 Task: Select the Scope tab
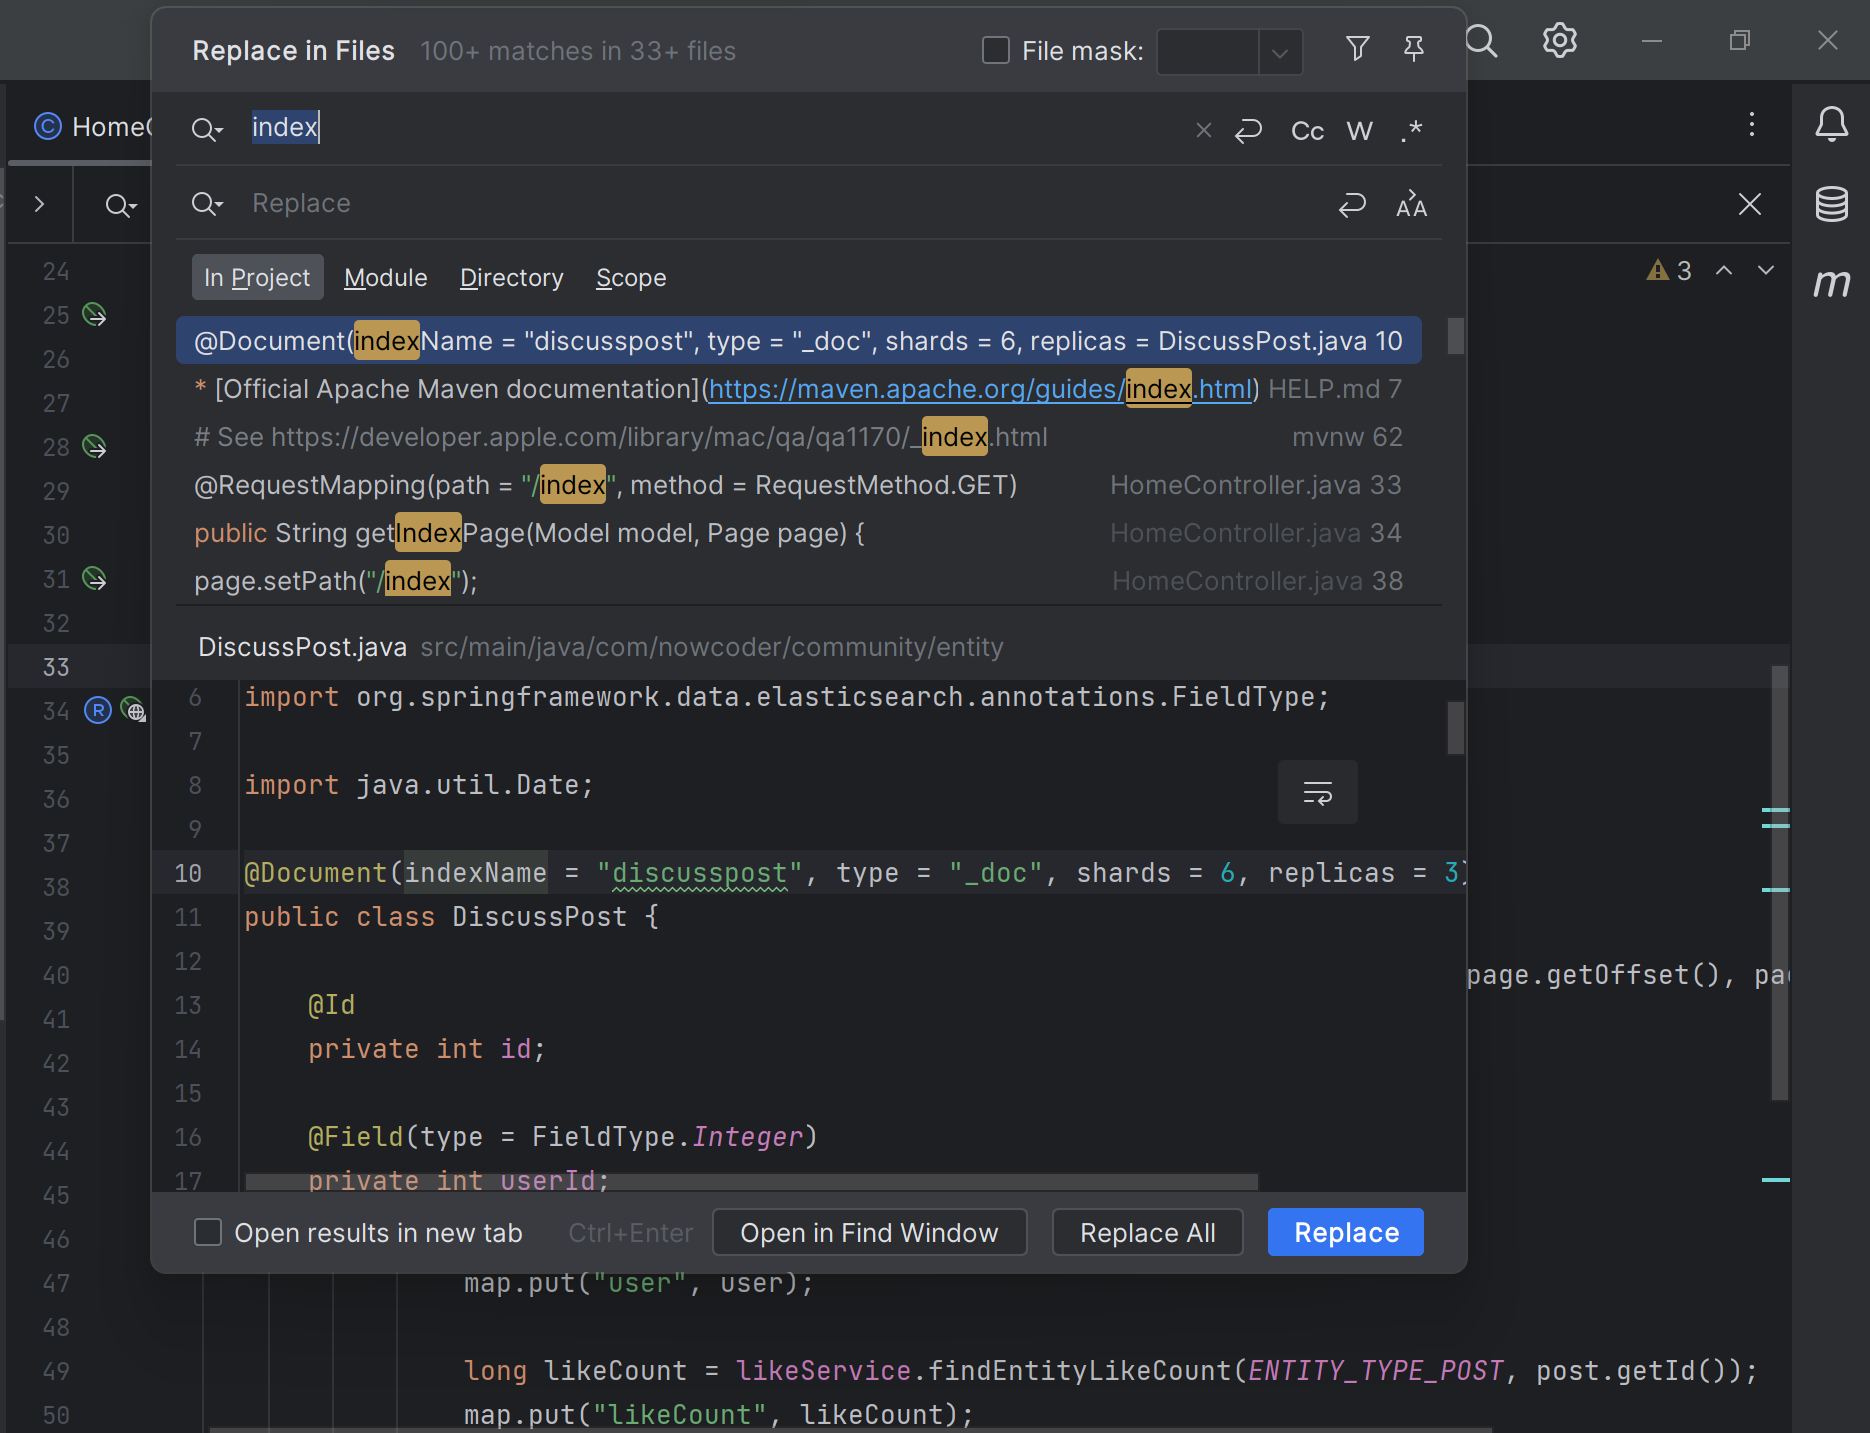[x=631, y=277]
